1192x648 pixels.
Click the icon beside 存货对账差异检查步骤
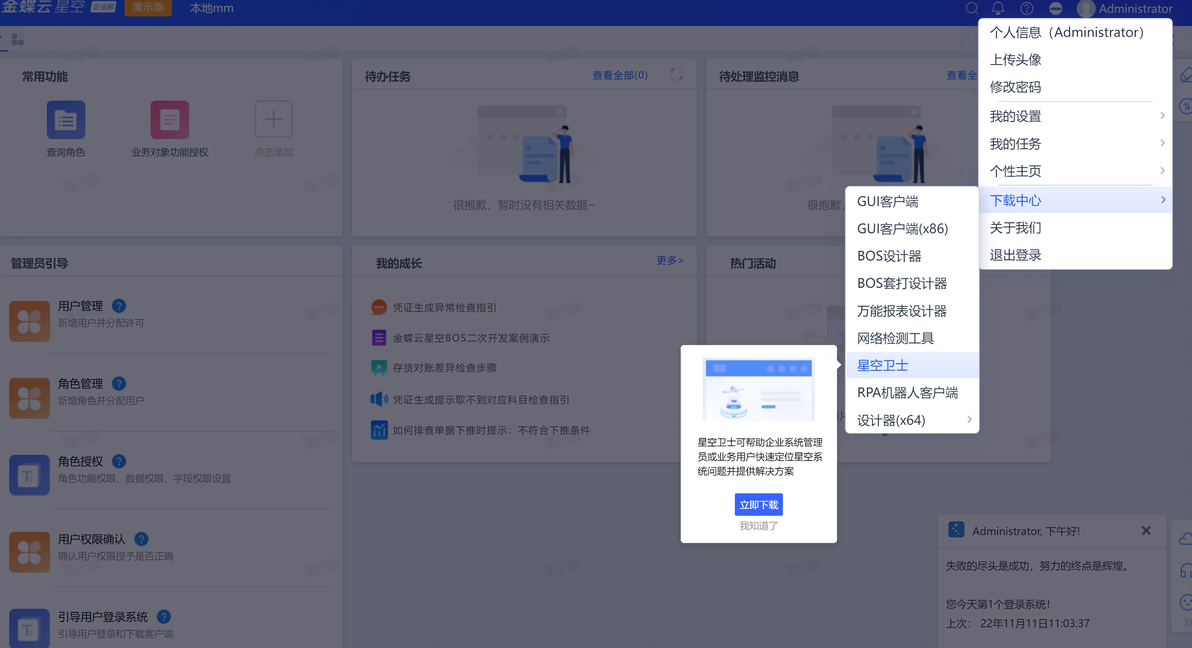point(379,367)
